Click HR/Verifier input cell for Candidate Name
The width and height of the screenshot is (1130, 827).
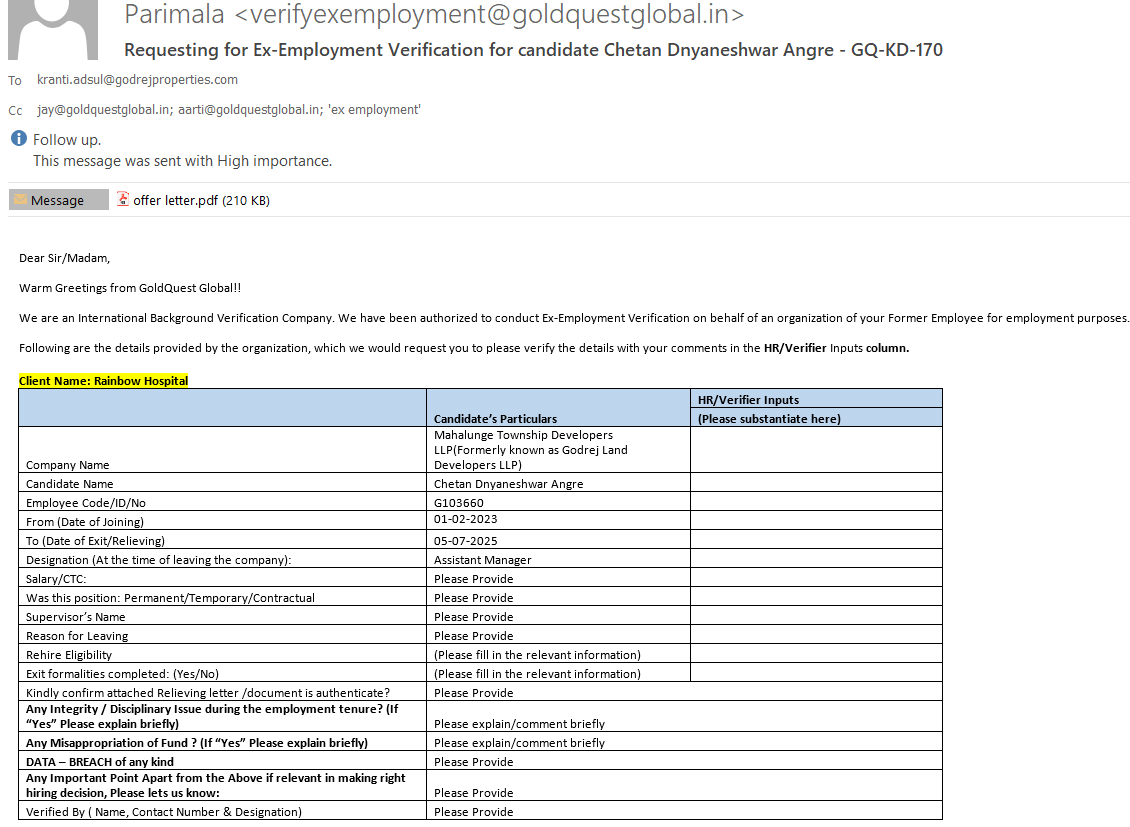point(815,483)
